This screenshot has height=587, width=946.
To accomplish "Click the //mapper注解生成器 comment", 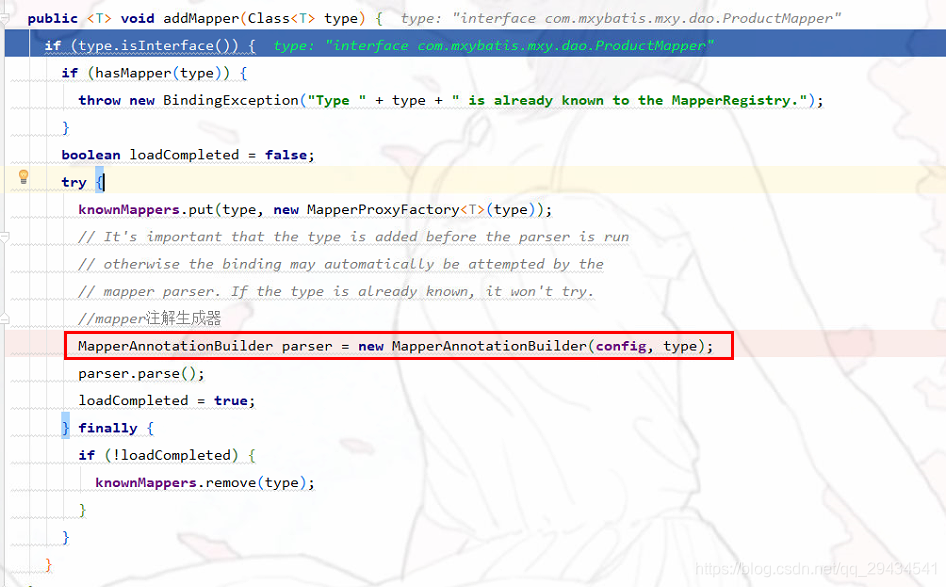I will (x=150, y=319).
